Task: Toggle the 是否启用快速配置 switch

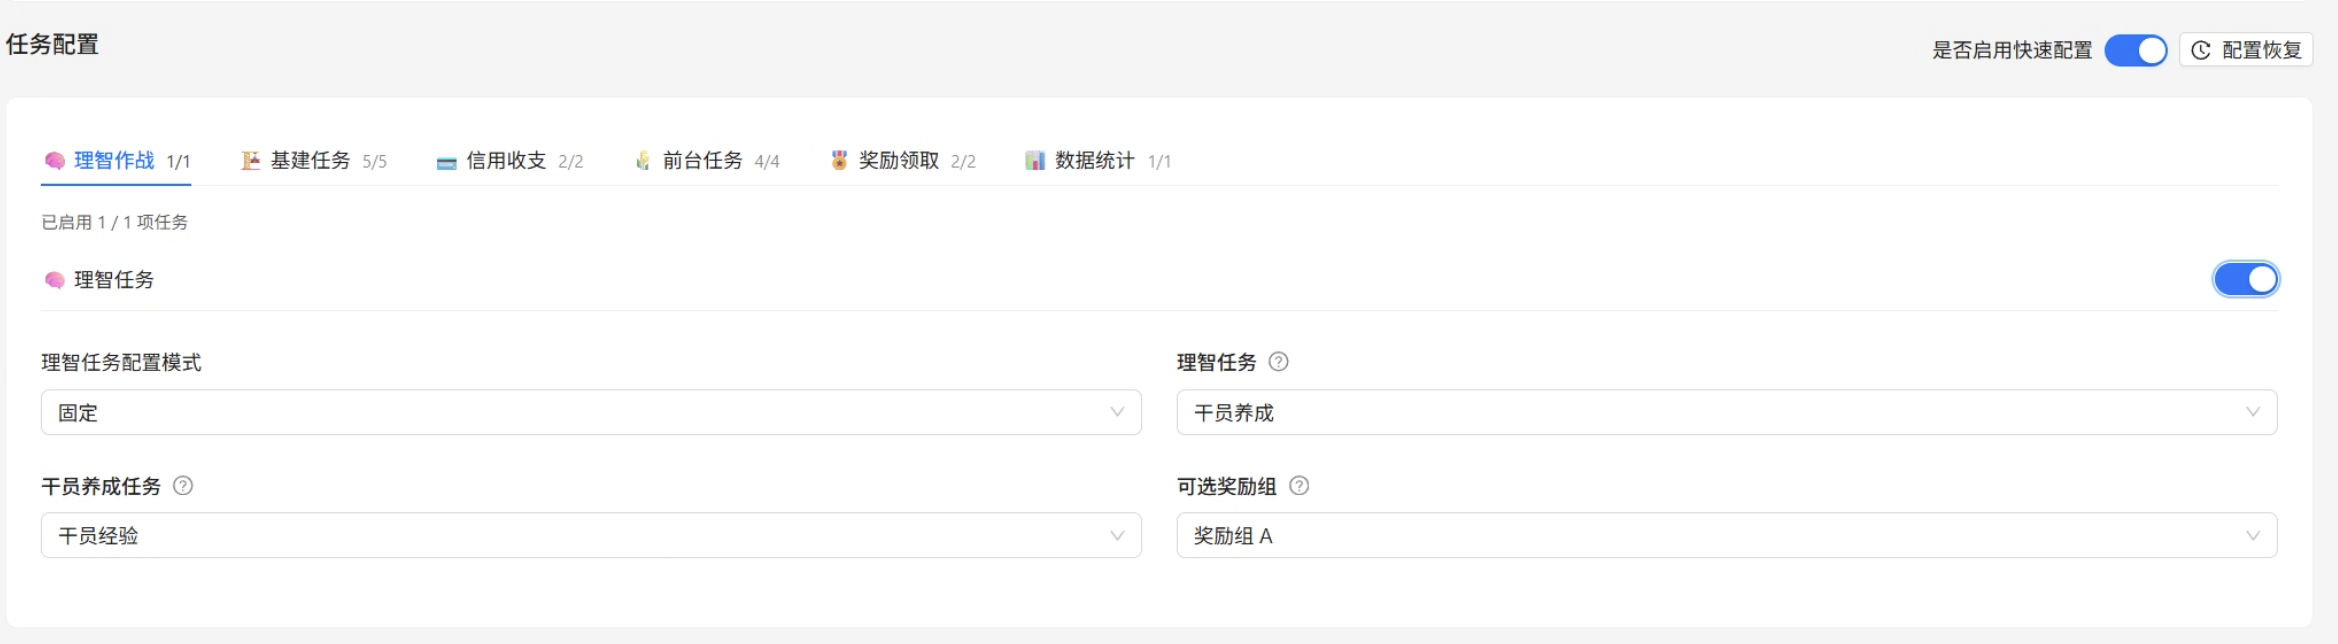Action: [x=2135, y=50]
